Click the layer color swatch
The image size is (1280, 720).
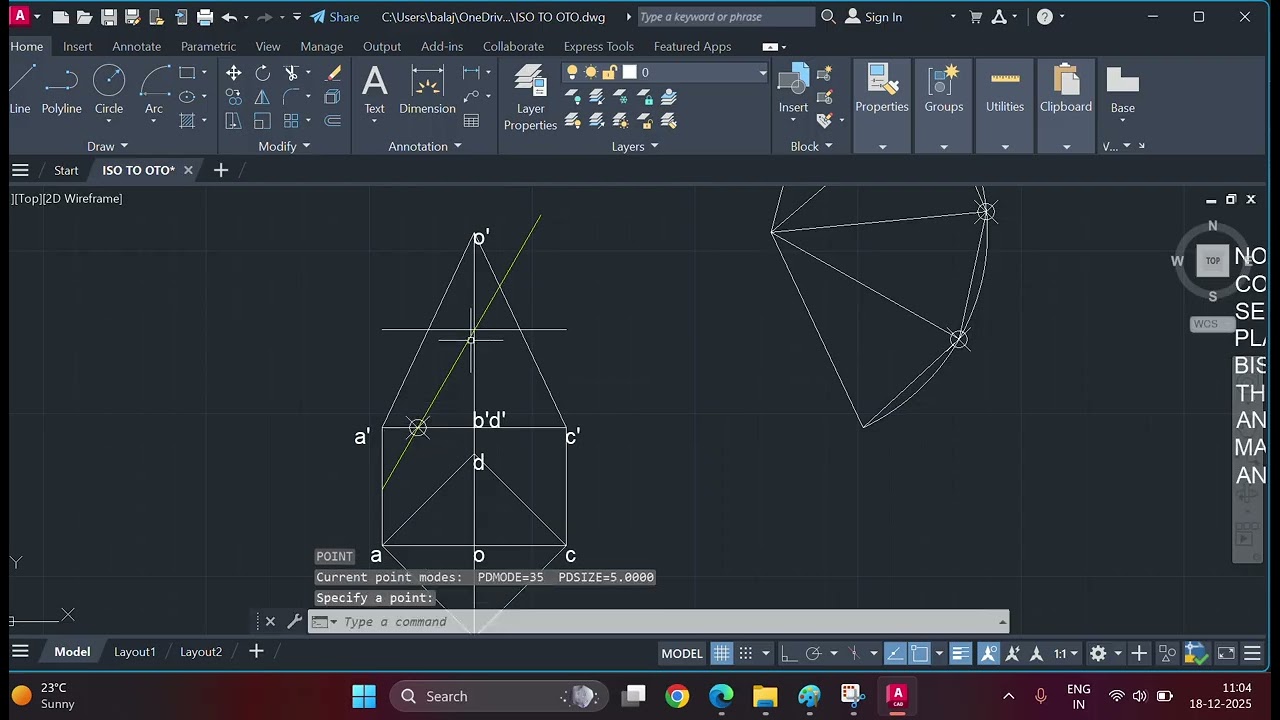(x=630, y=72)
